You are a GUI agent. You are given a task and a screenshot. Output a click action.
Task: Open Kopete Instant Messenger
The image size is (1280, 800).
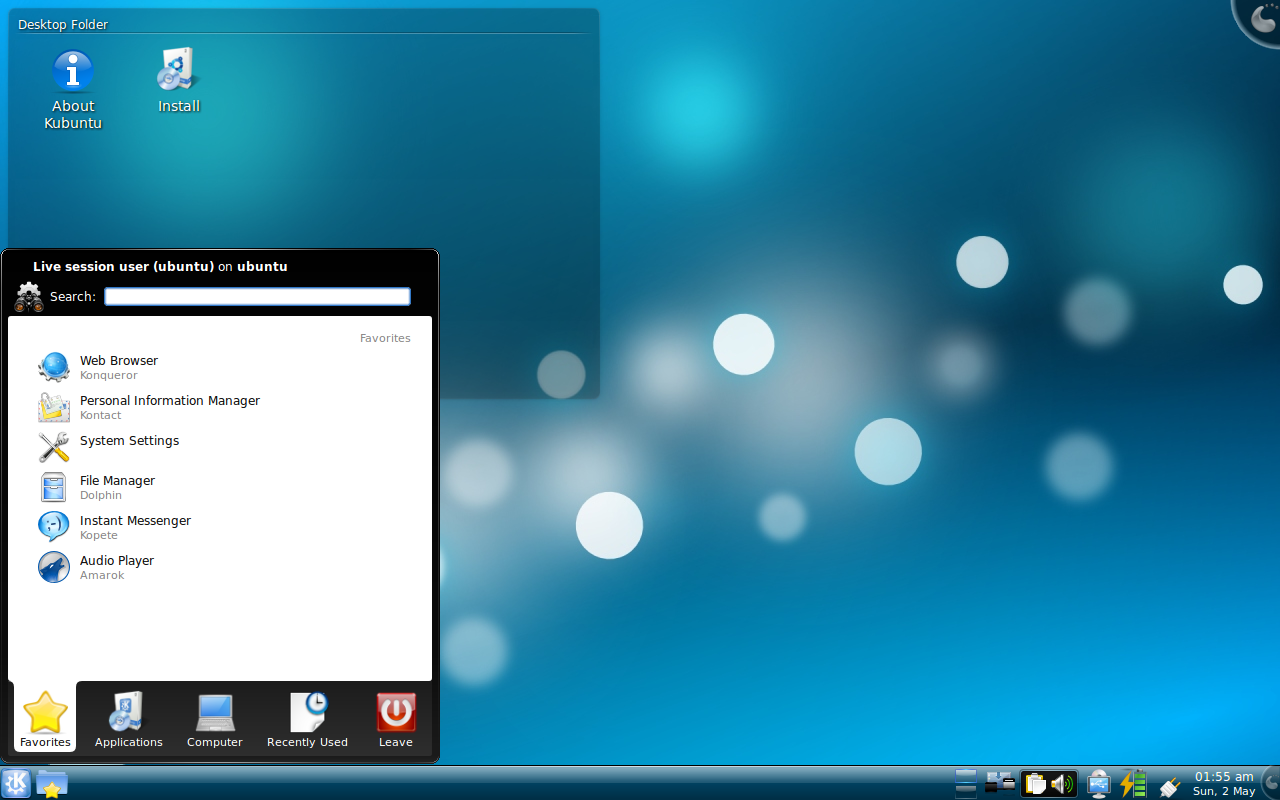click(220, 527)
